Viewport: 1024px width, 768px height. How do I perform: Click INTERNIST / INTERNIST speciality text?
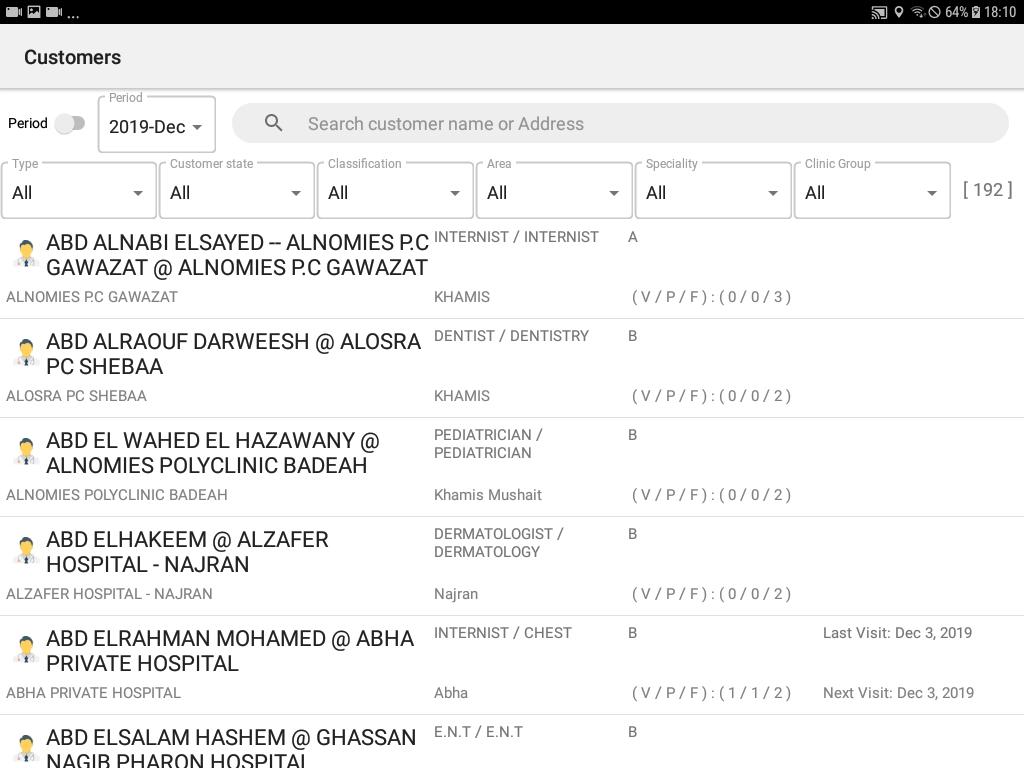[516, 237]
